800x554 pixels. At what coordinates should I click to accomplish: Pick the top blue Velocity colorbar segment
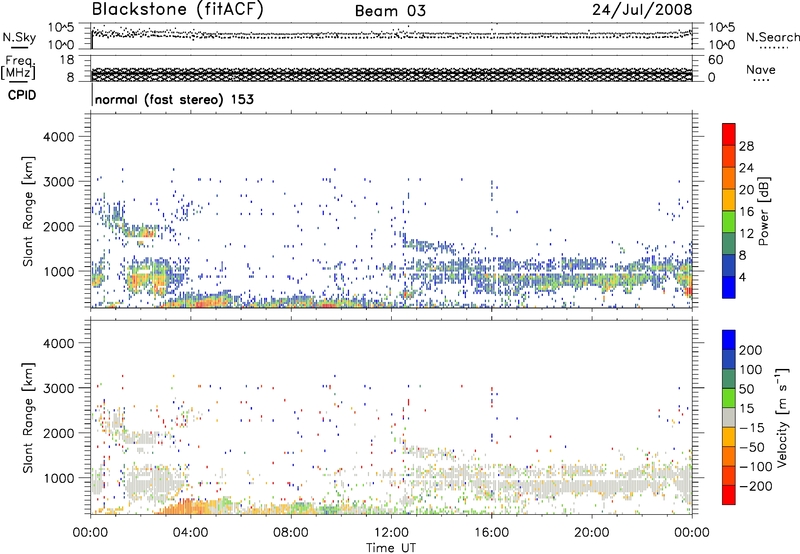(729, 340)
